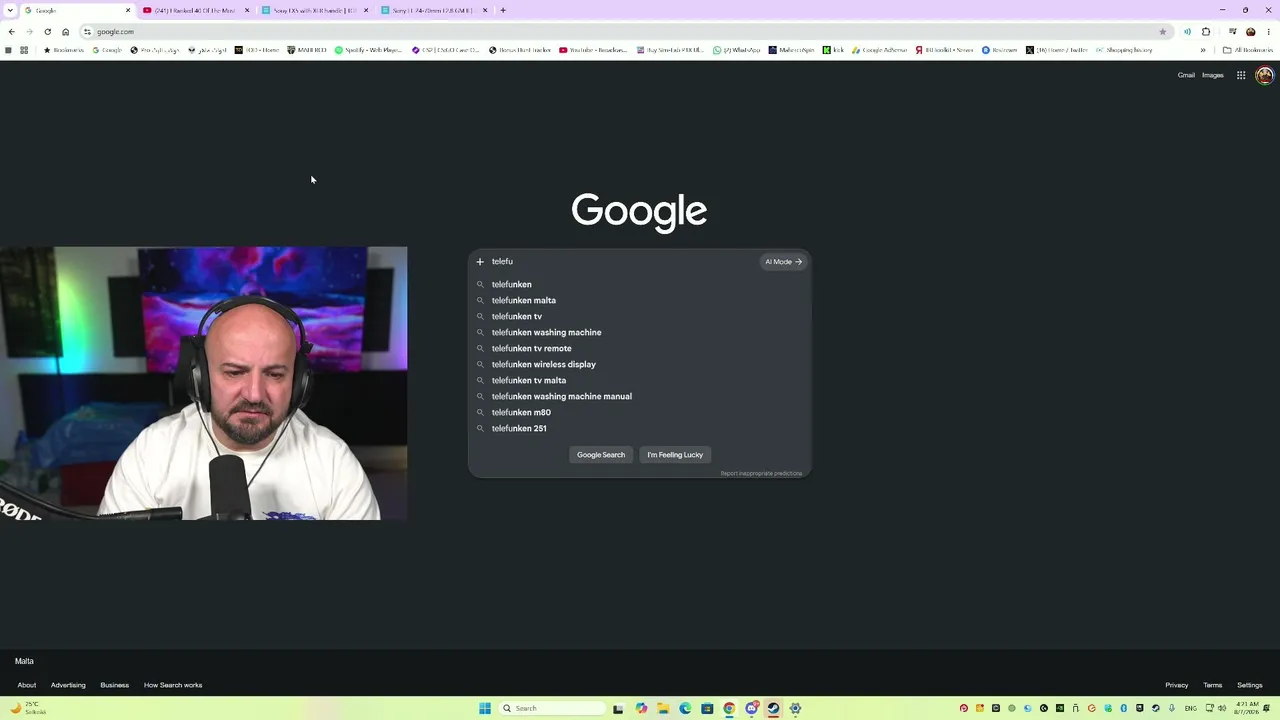Image resolution: width=1280 pixels, height=720 pixels.
Task: Select the 'telefunken tv remote' suggestion
Action: tap(640, 348)
